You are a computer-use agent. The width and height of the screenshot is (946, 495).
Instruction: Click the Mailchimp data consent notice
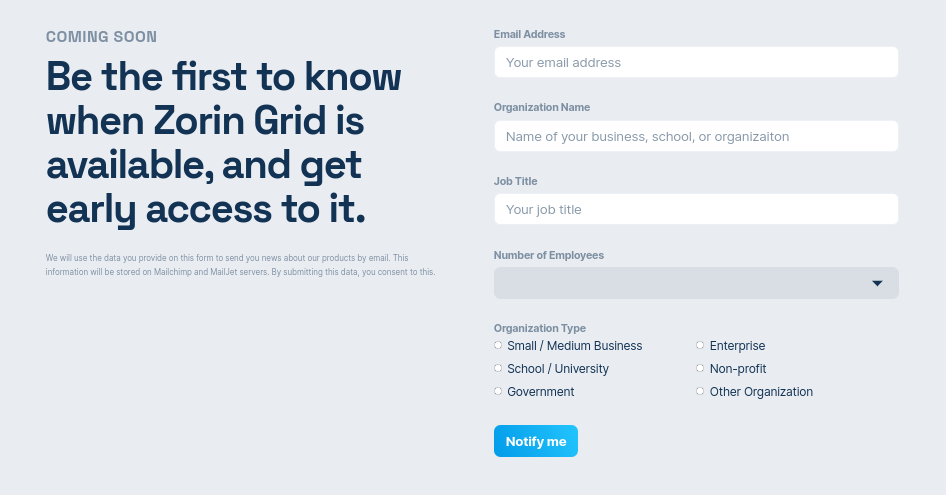(240, 265)
